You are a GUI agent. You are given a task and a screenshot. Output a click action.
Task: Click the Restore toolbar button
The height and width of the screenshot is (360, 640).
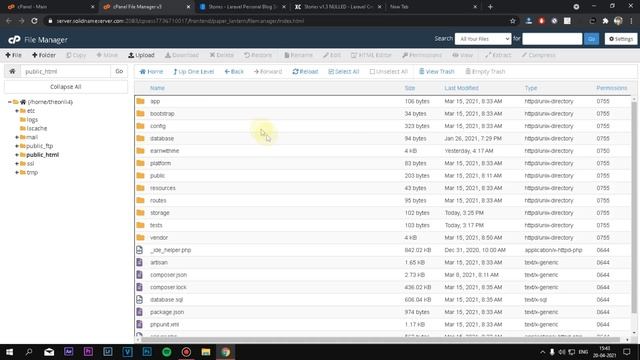coord(258,55)
